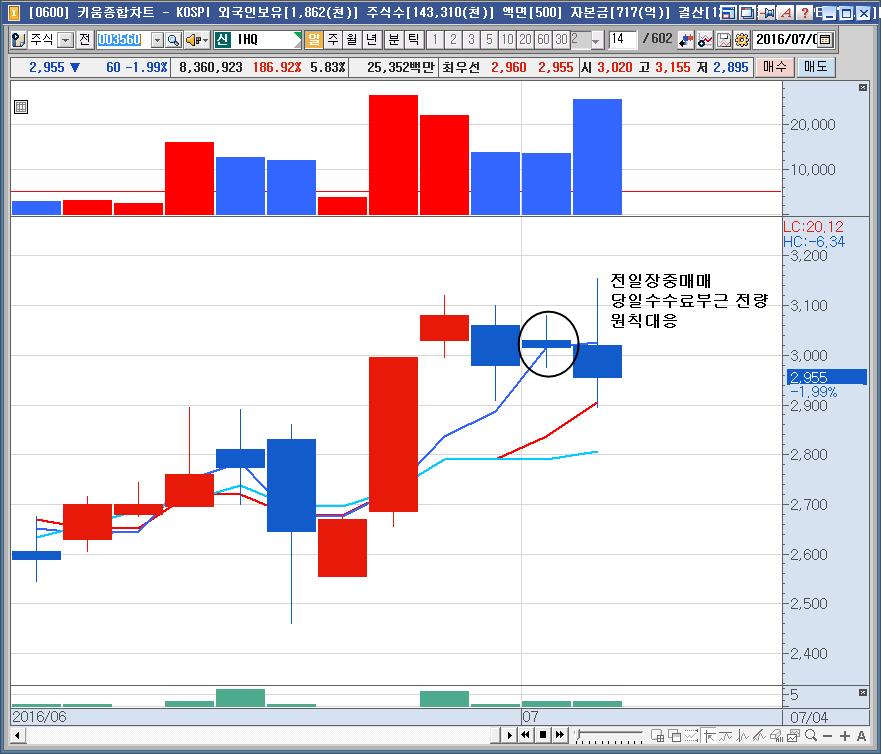Select the 2 interval button

(453, 40)
